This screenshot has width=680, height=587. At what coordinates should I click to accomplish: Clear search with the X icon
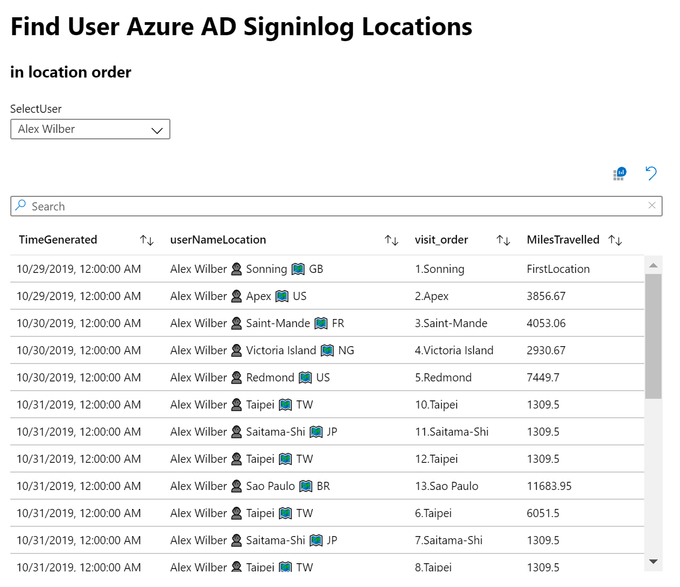[651, 205]
